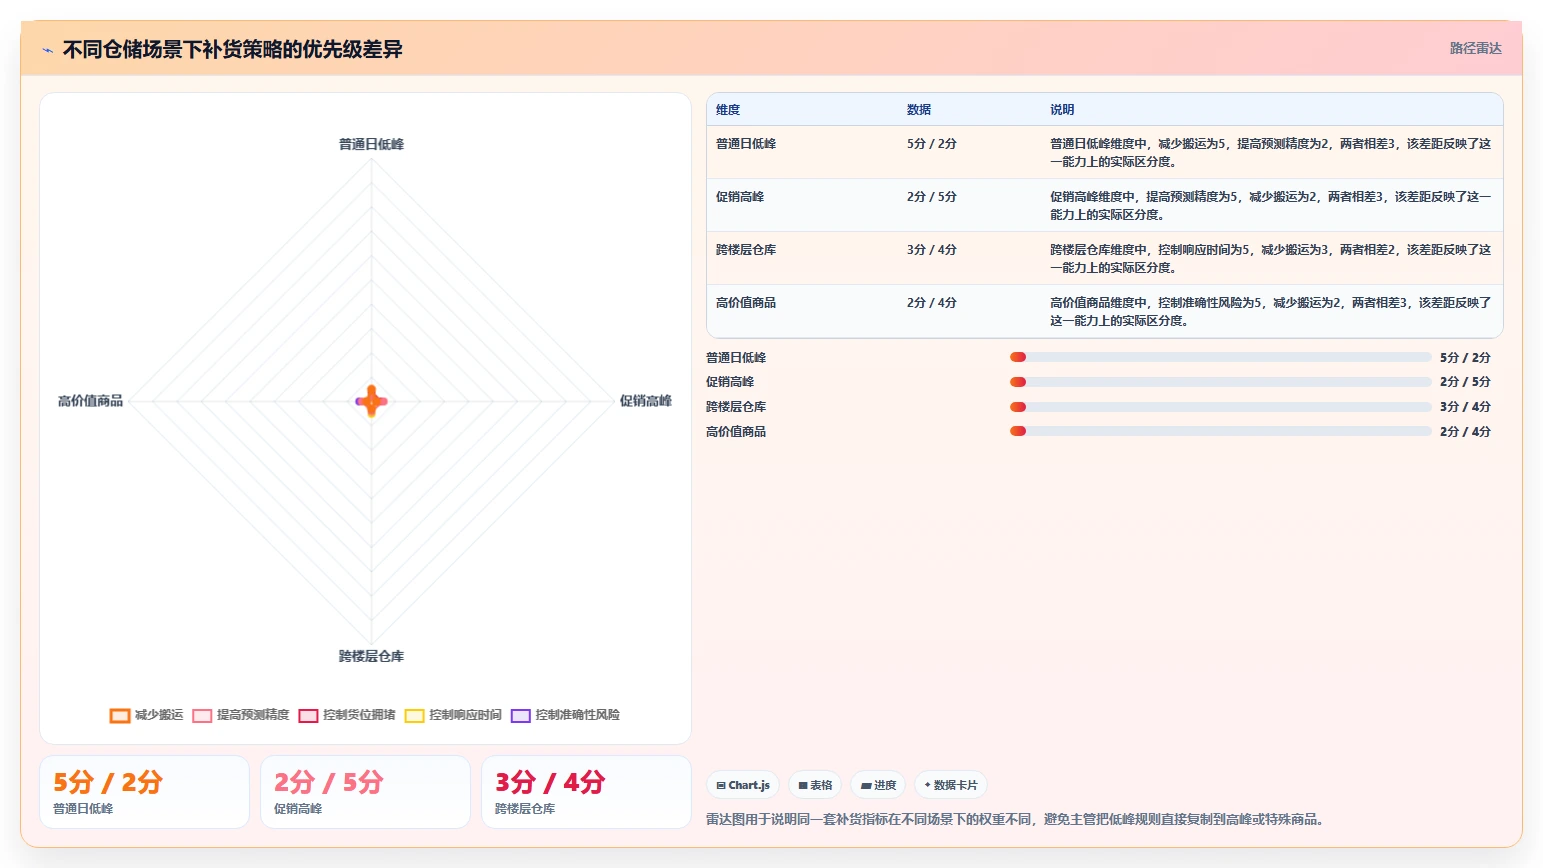
Task: Click 普通日低峰 label in progress list
Action: pyautogui.click(x=736, y=358)
